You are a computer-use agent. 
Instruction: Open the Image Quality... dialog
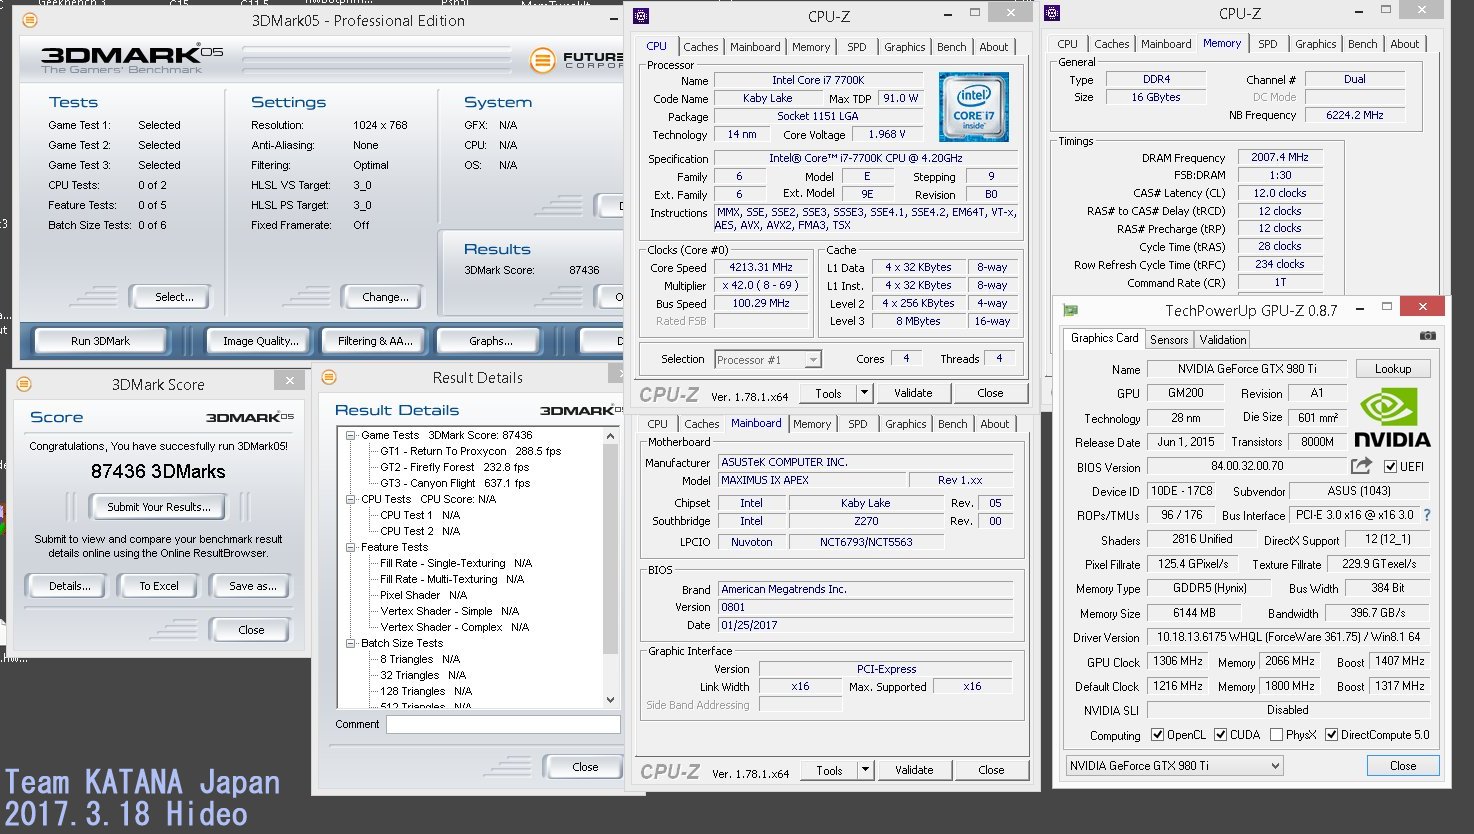(x=260, y=341)
